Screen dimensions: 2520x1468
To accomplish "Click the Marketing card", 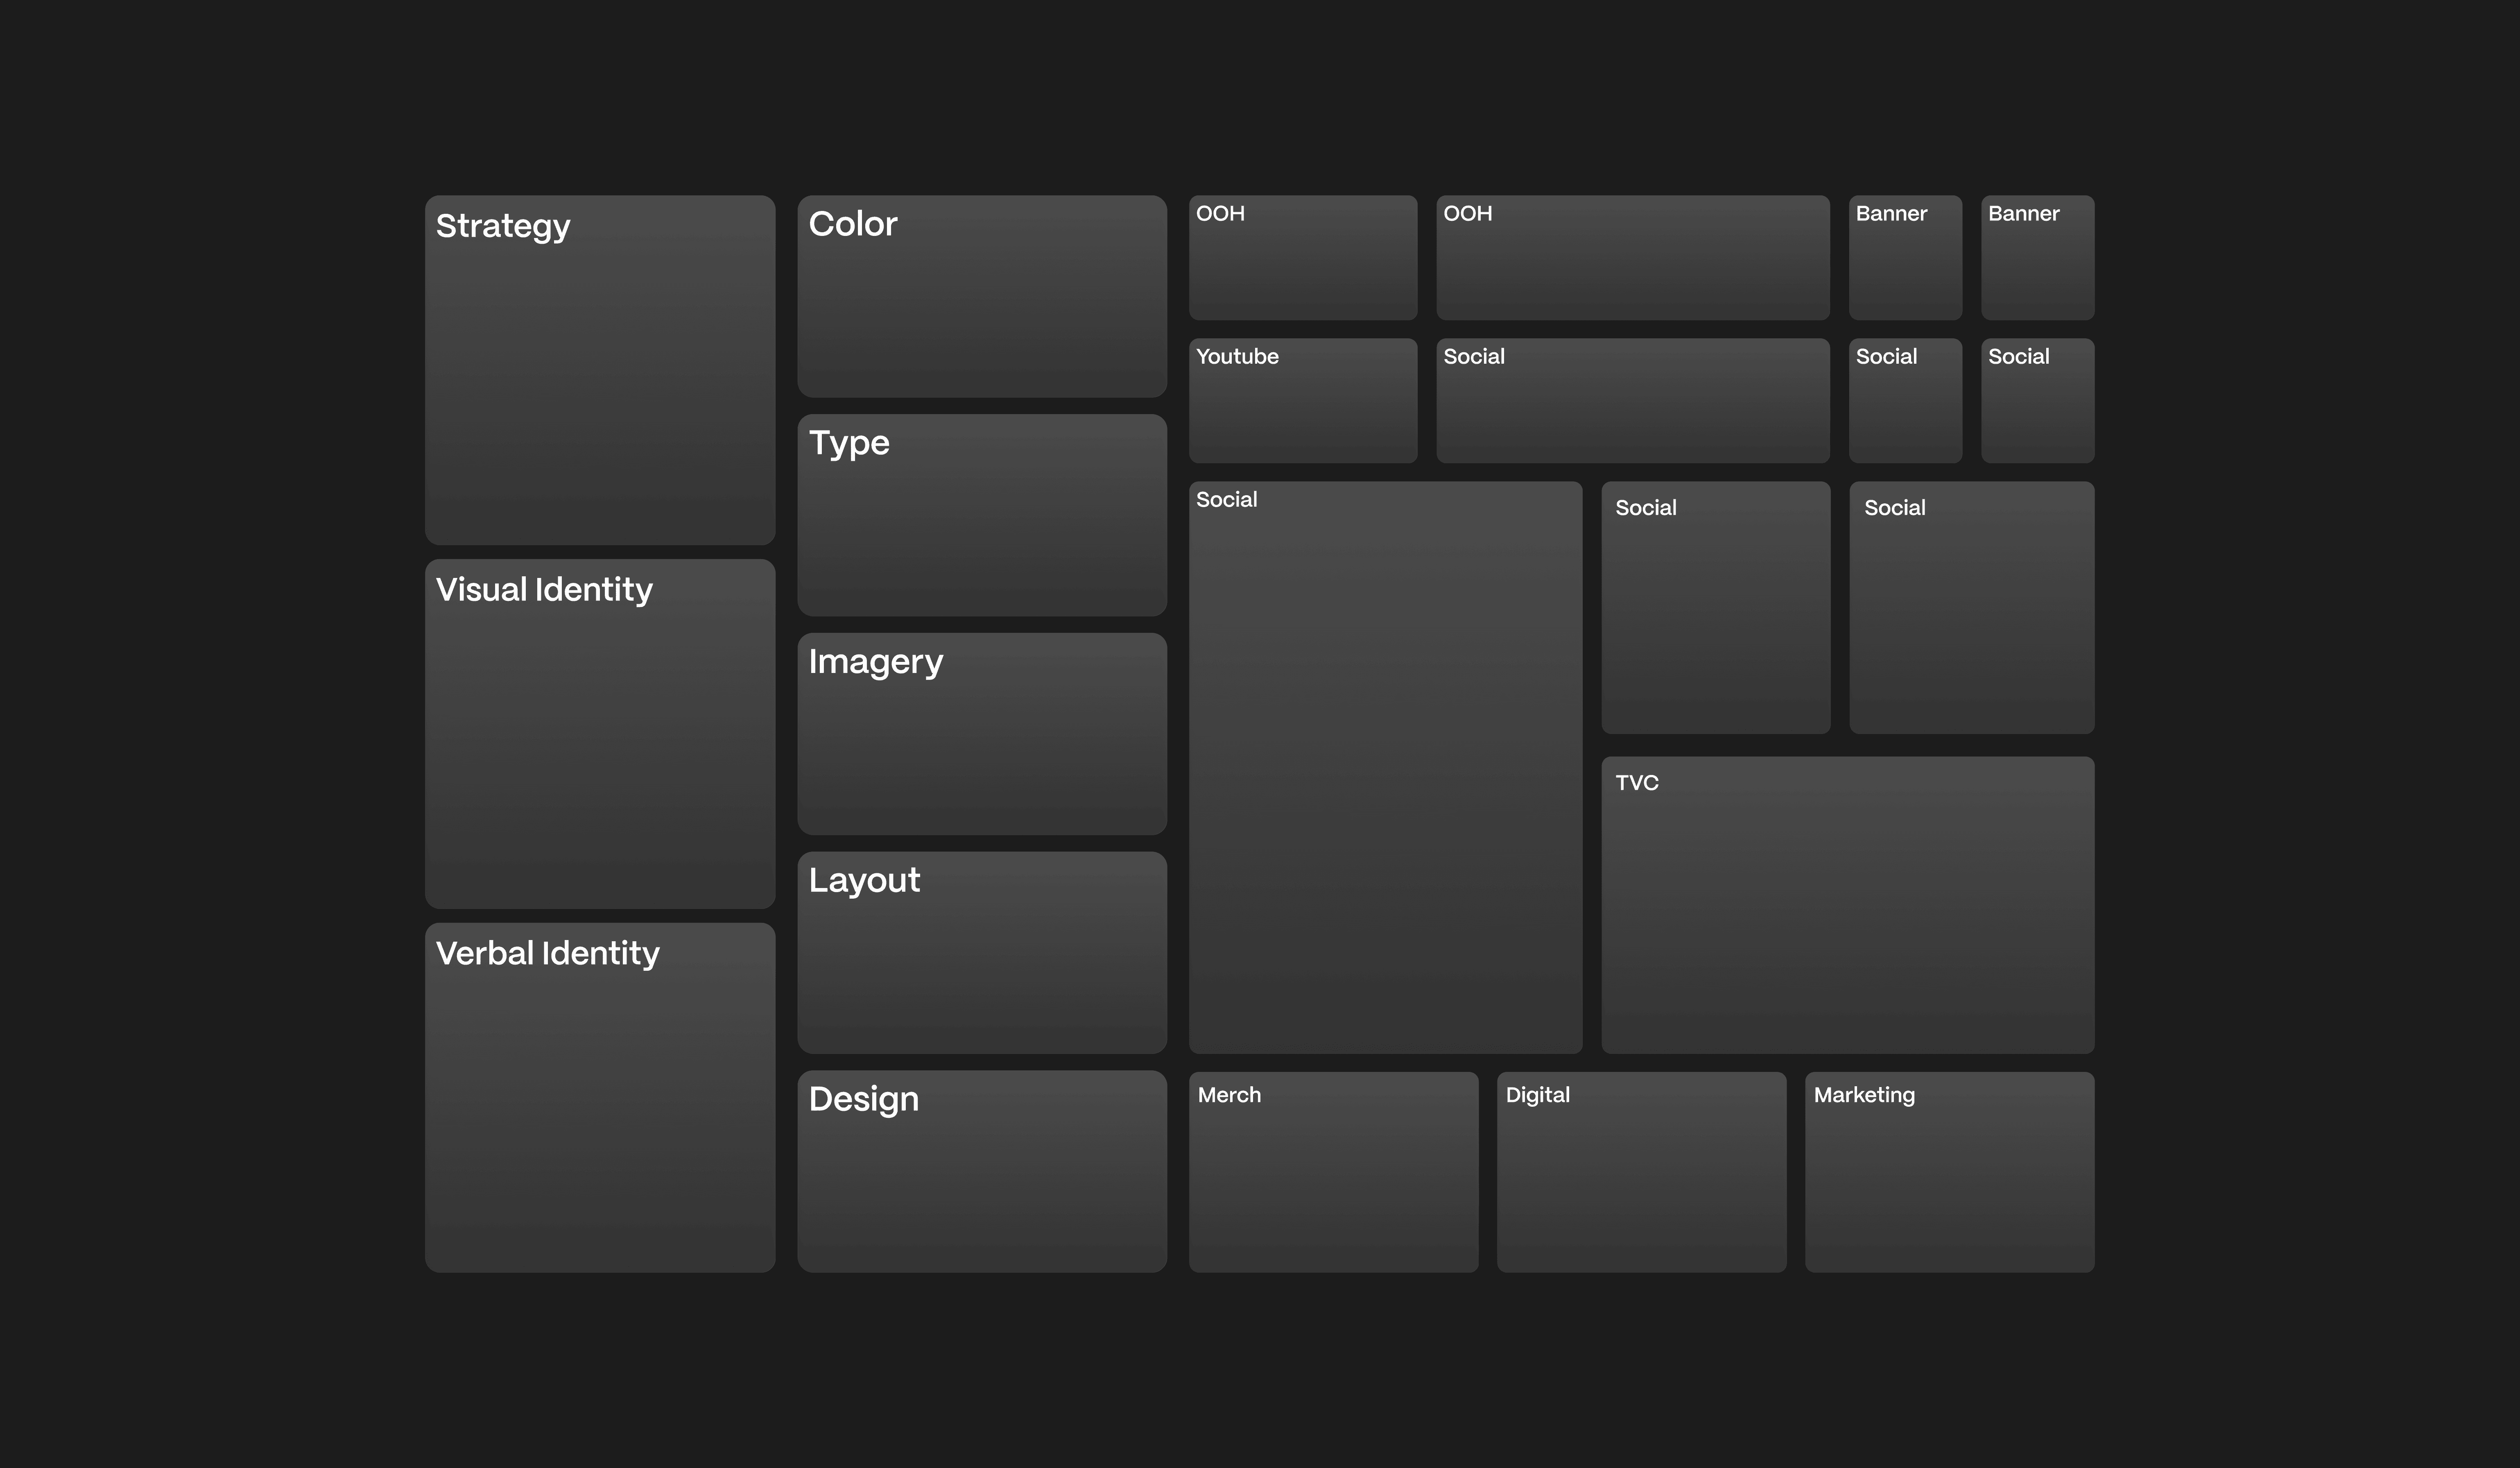I will (x=1949, y=1172).
